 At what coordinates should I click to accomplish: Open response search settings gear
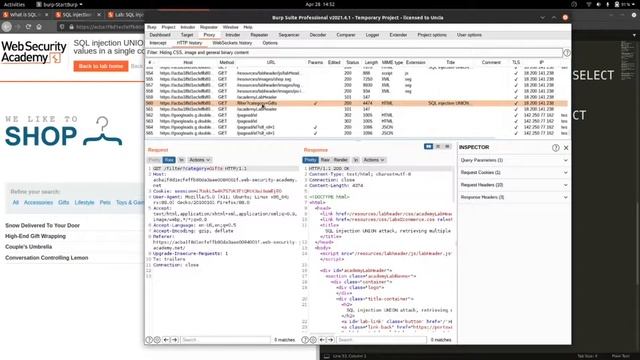point(313,340)
